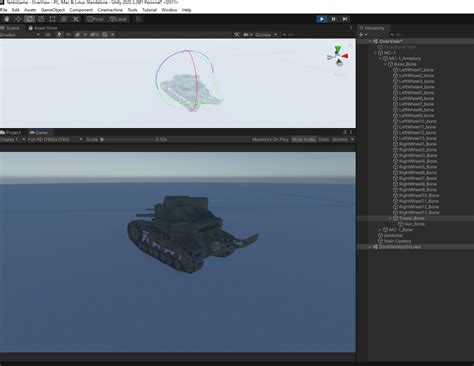This screenshot has height=366, width=474.
Task: Click the Hierarchy add (+) button
Action: point(363,35)
